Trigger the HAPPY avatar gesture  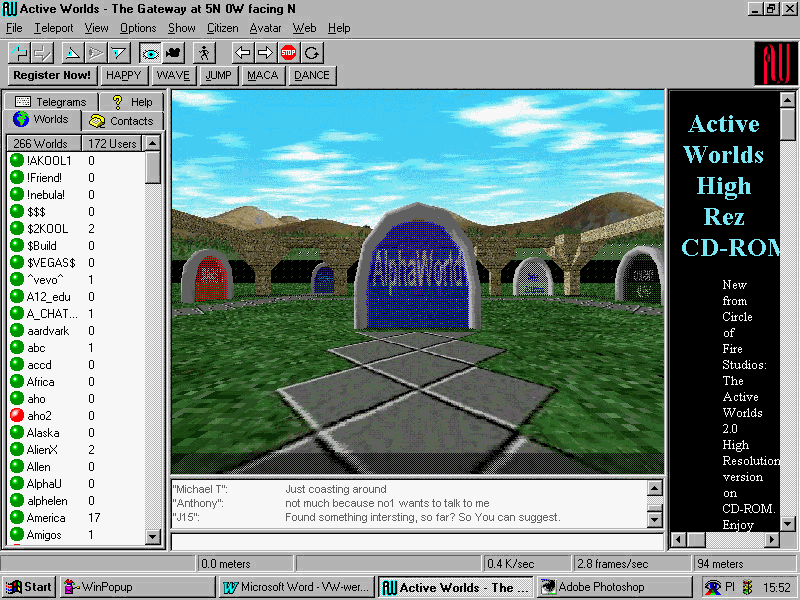coord(123,75)
